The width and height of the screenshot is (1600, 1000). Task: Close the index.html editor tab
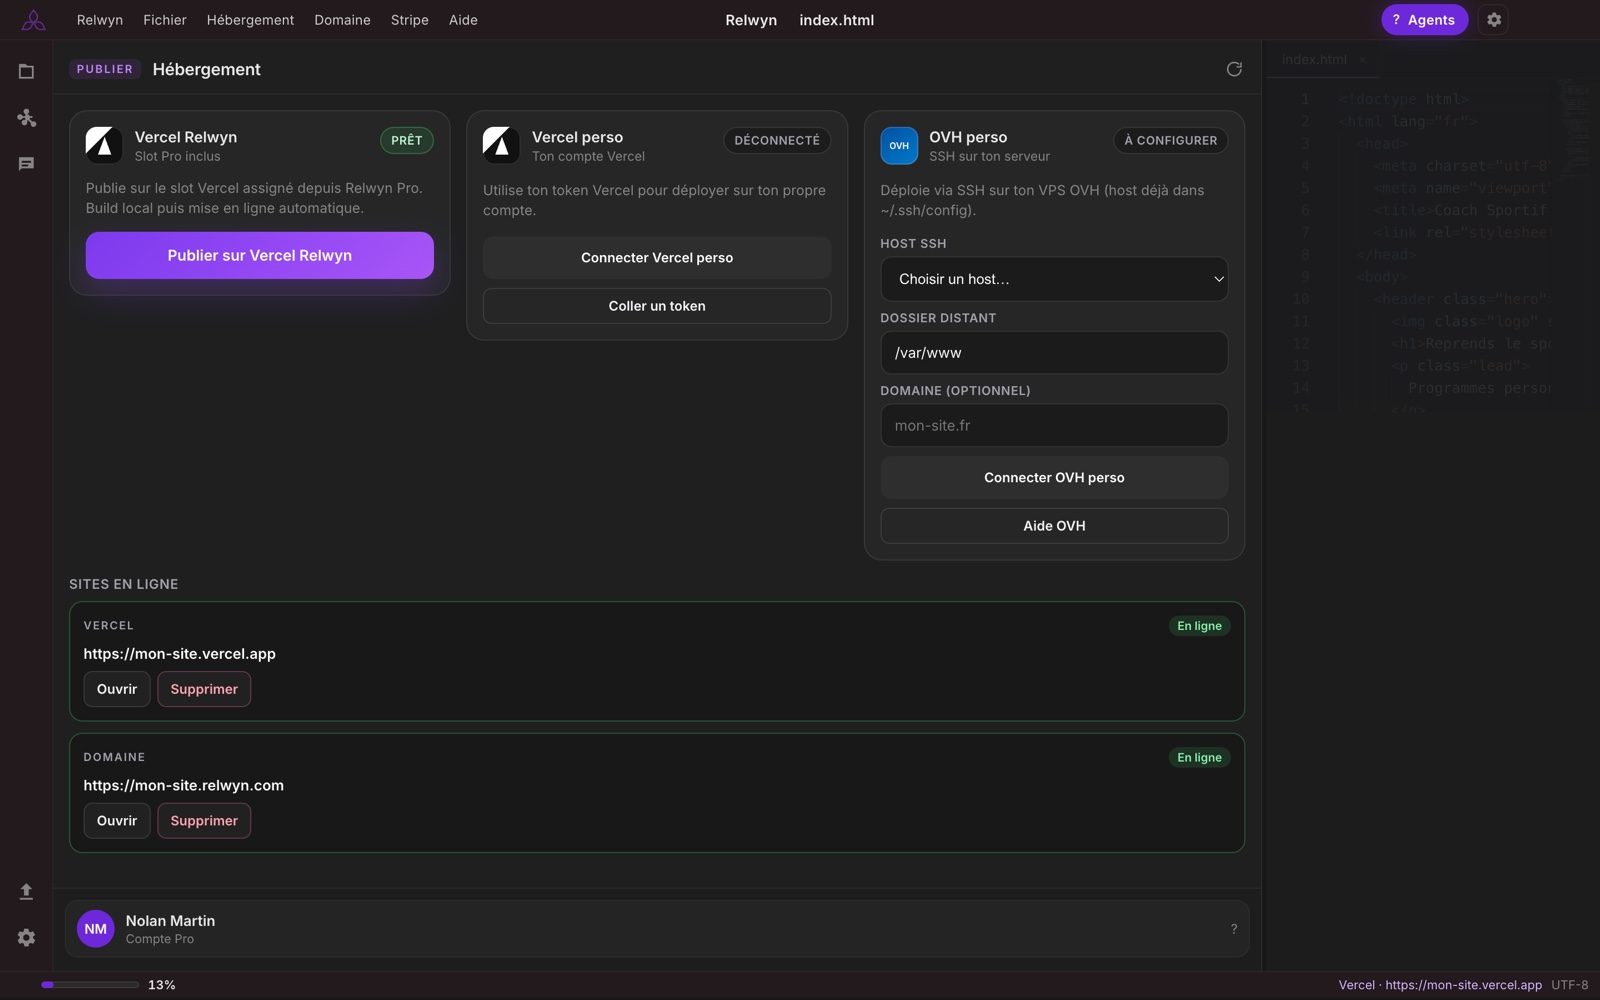point(1362,60)
